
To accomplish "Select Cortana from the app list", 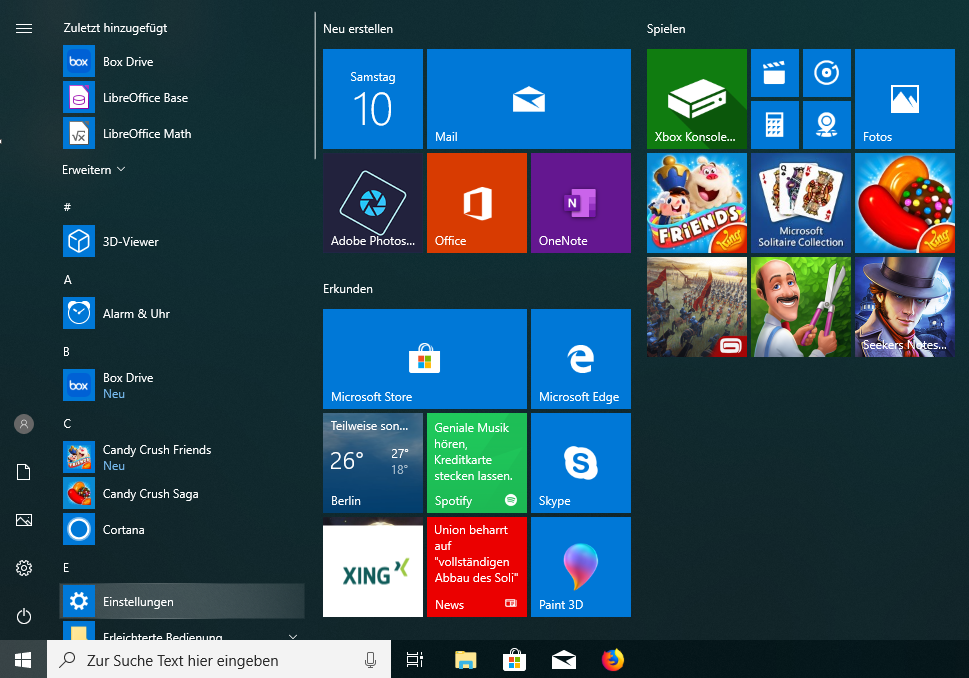I will (x=124, y=530).
